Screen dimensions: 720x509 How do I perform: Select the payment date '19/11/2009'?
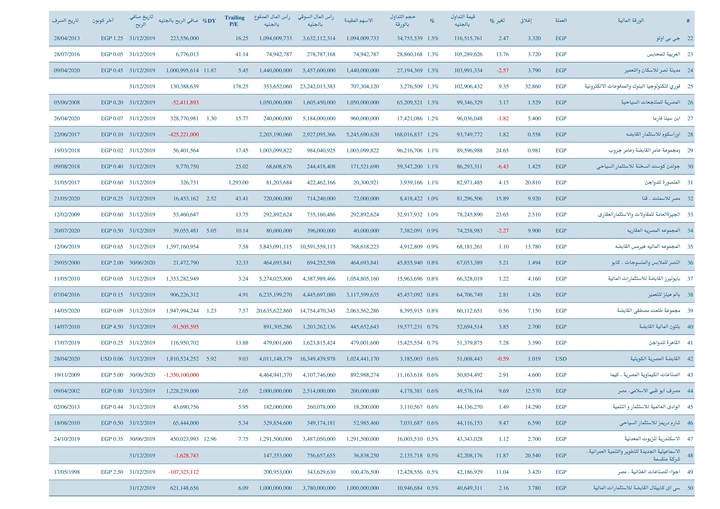click(67, 375)
